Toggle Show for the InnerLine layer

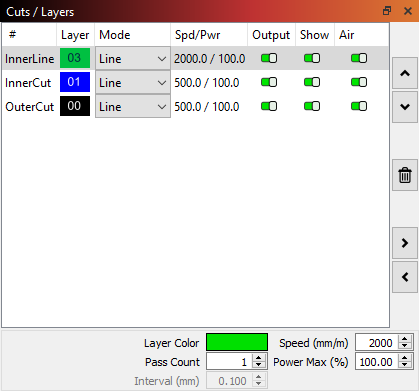pyautogui.click(x=312, y=58)
